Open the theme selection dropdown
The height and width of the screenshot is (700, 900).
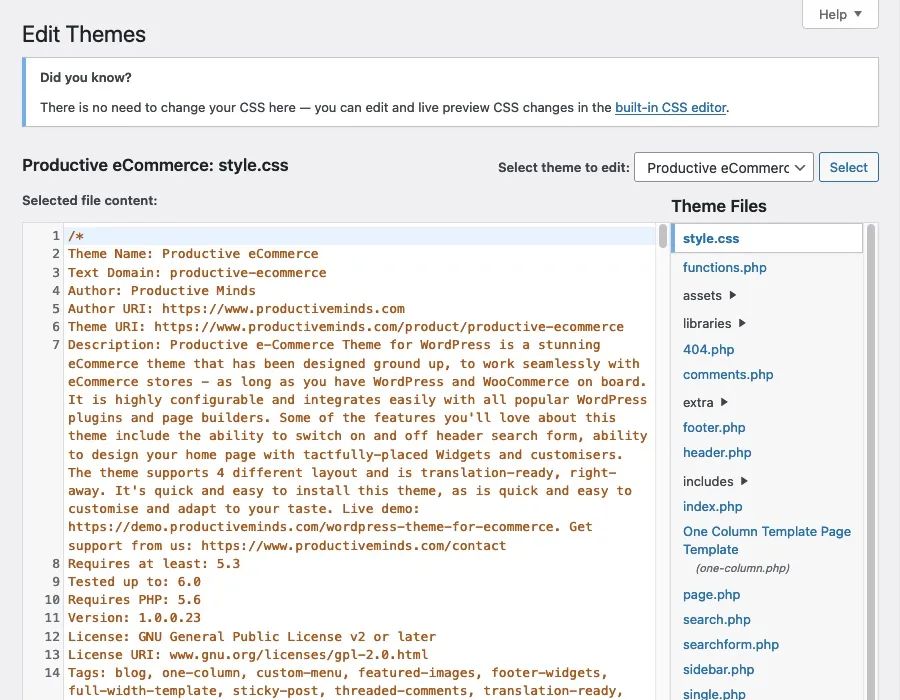(723, 168)
